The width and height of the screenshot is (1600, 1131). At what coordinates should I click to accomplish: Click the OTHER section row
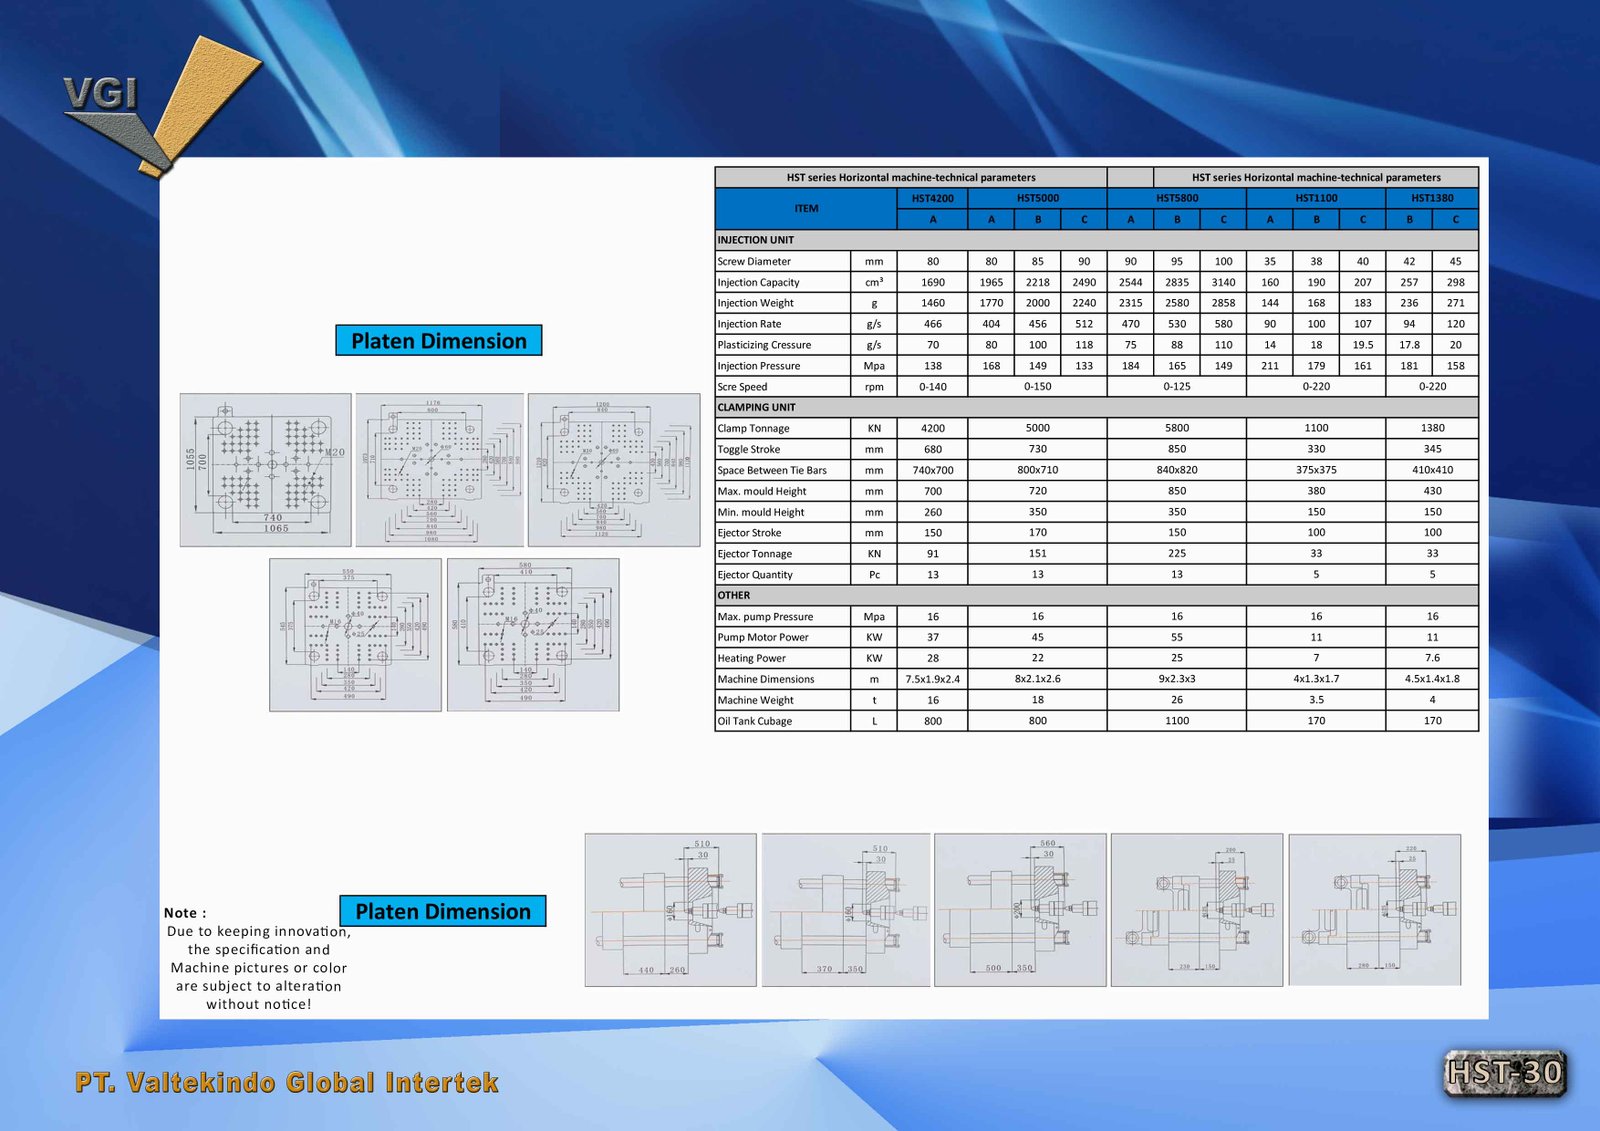click(x=1097, y=595)
